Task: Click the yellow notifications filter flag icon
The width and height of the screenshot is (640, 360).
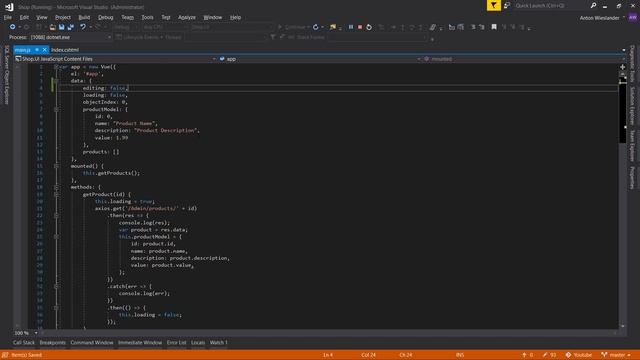Action: click(x=494, y=5)
